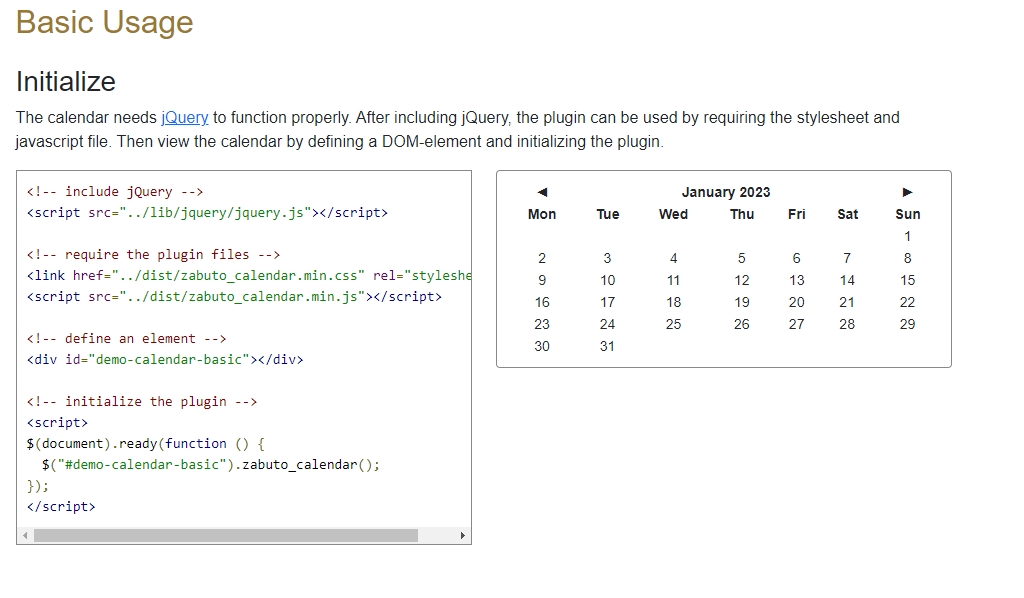
Task: Select day 19 under the Thu column
Action: click(742, 302)
